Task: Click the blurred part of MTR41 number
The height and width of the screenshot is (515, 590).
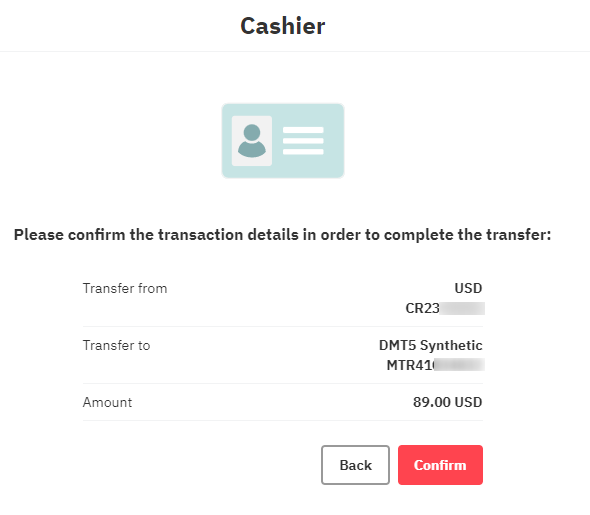Action: (459, 365)
